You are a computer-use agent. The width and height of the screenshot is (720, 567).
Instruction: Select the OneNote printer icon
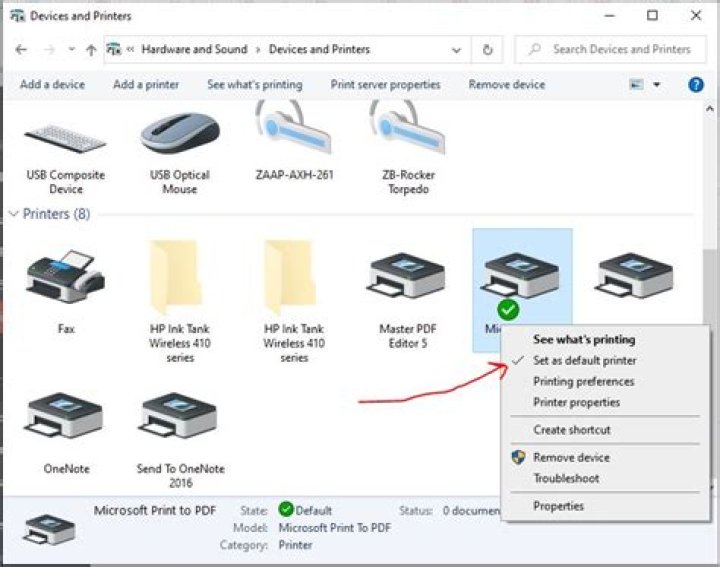click(64, 415)
